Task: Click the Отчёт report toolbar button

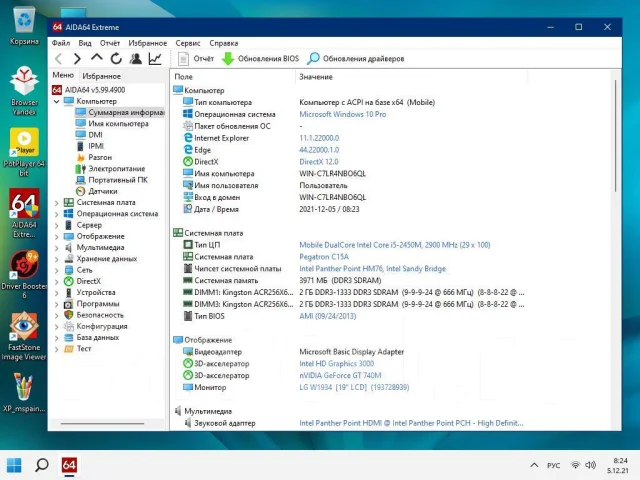Action: point(196,59)
